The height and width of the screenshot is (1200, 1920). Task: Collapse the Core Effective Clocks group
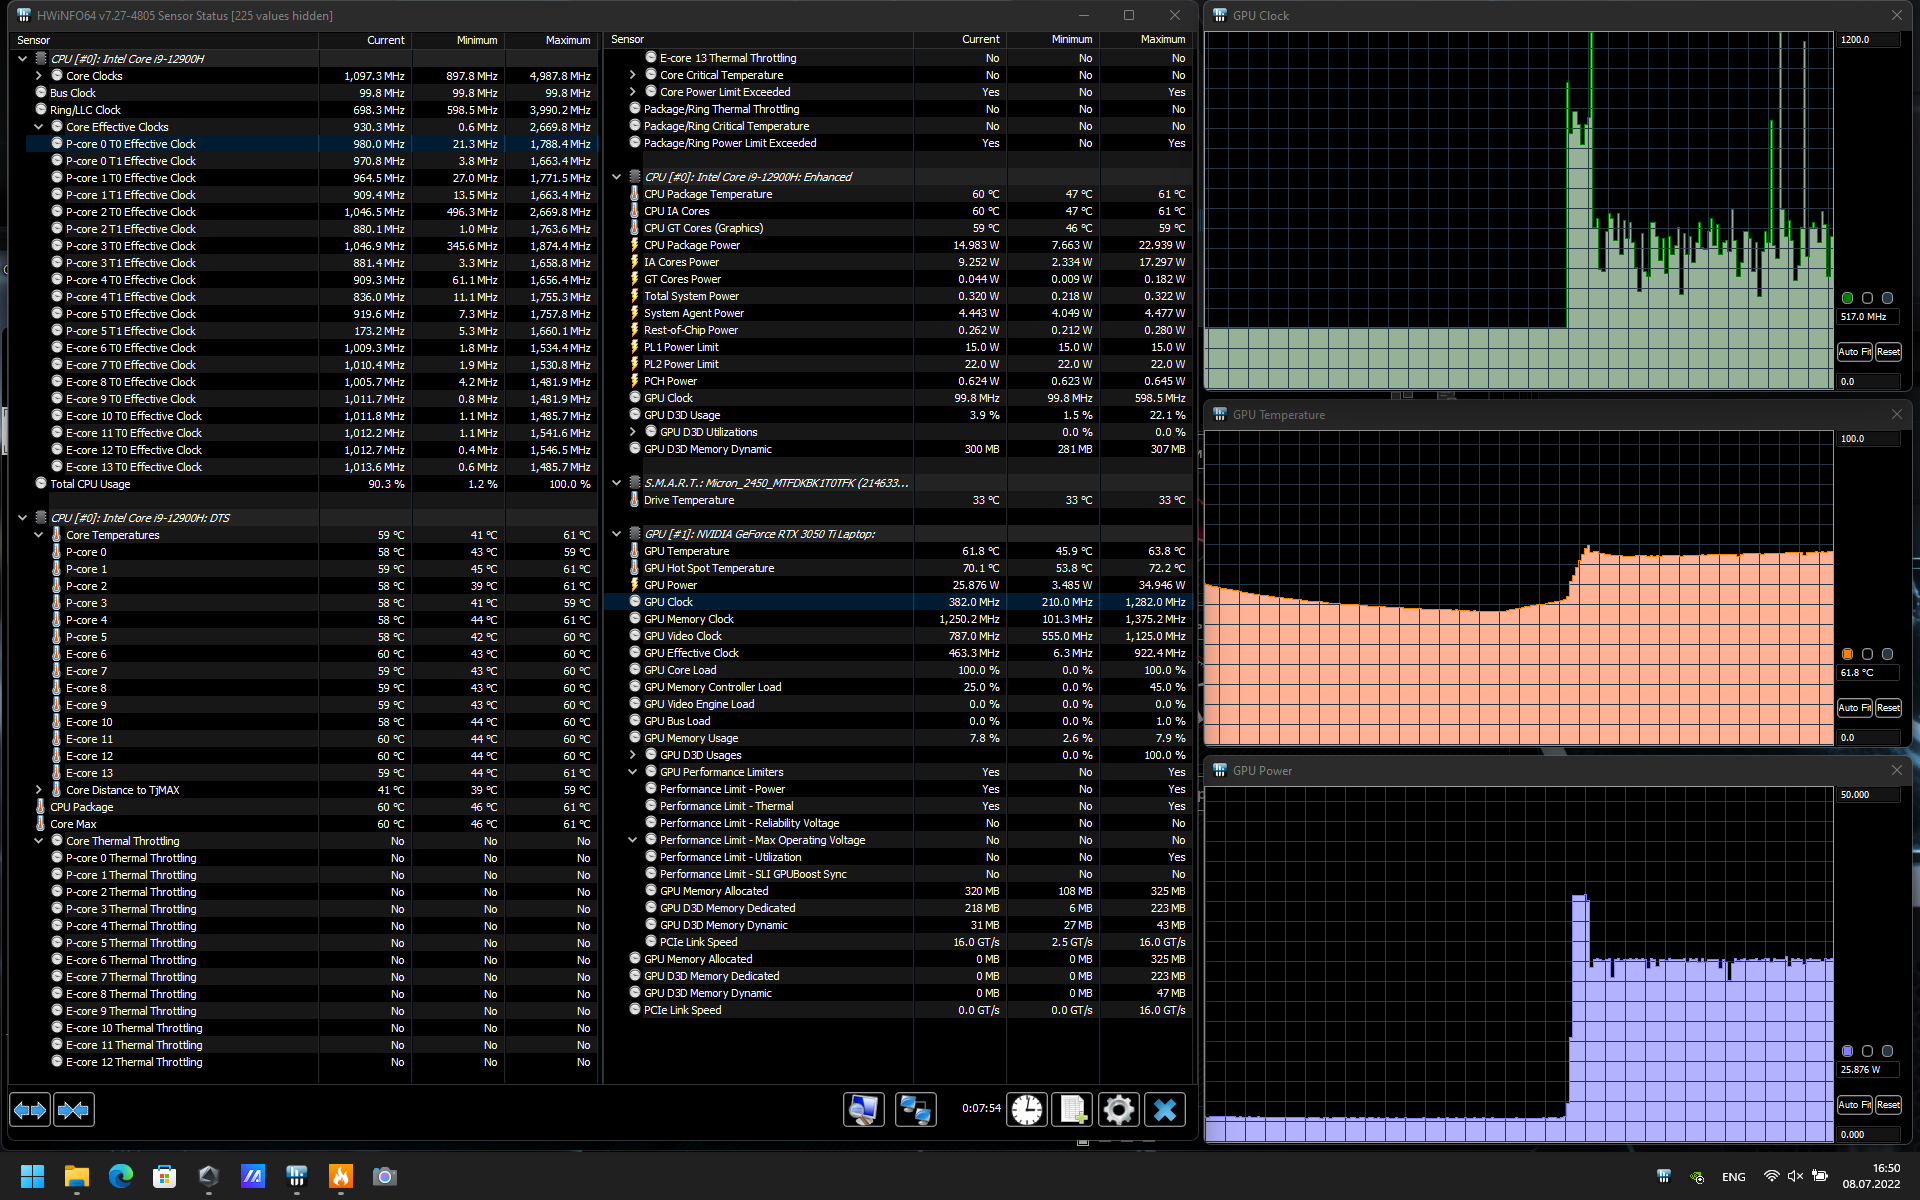click(x=39, y=127)
